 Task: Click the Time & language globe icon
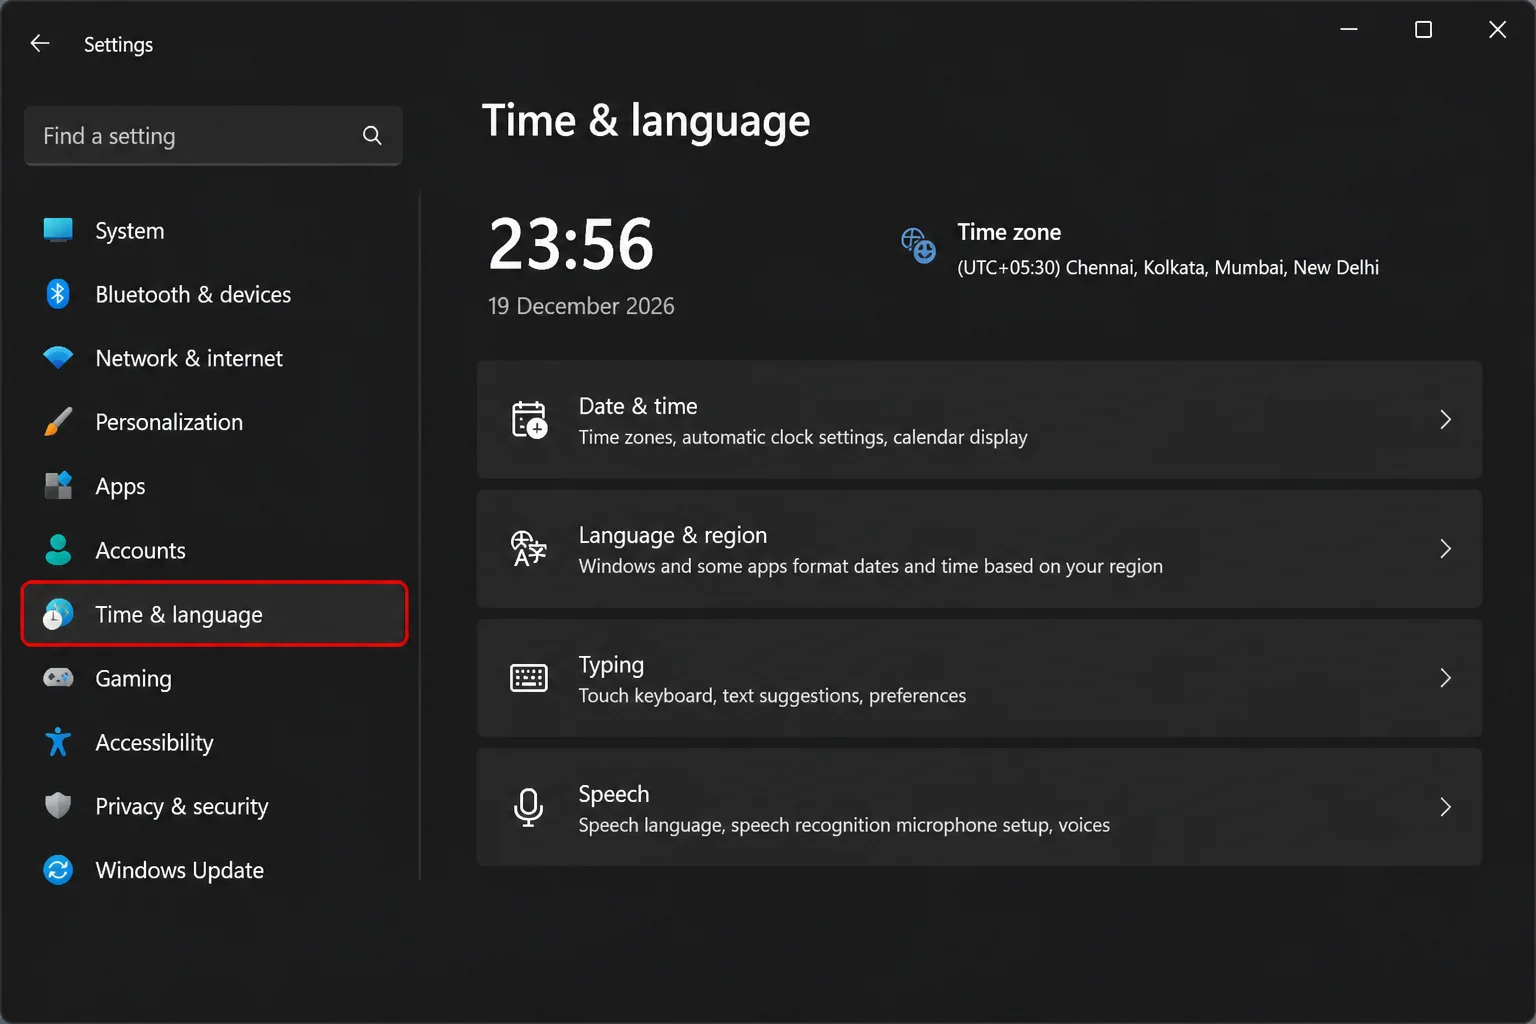[x=58, y=614]
